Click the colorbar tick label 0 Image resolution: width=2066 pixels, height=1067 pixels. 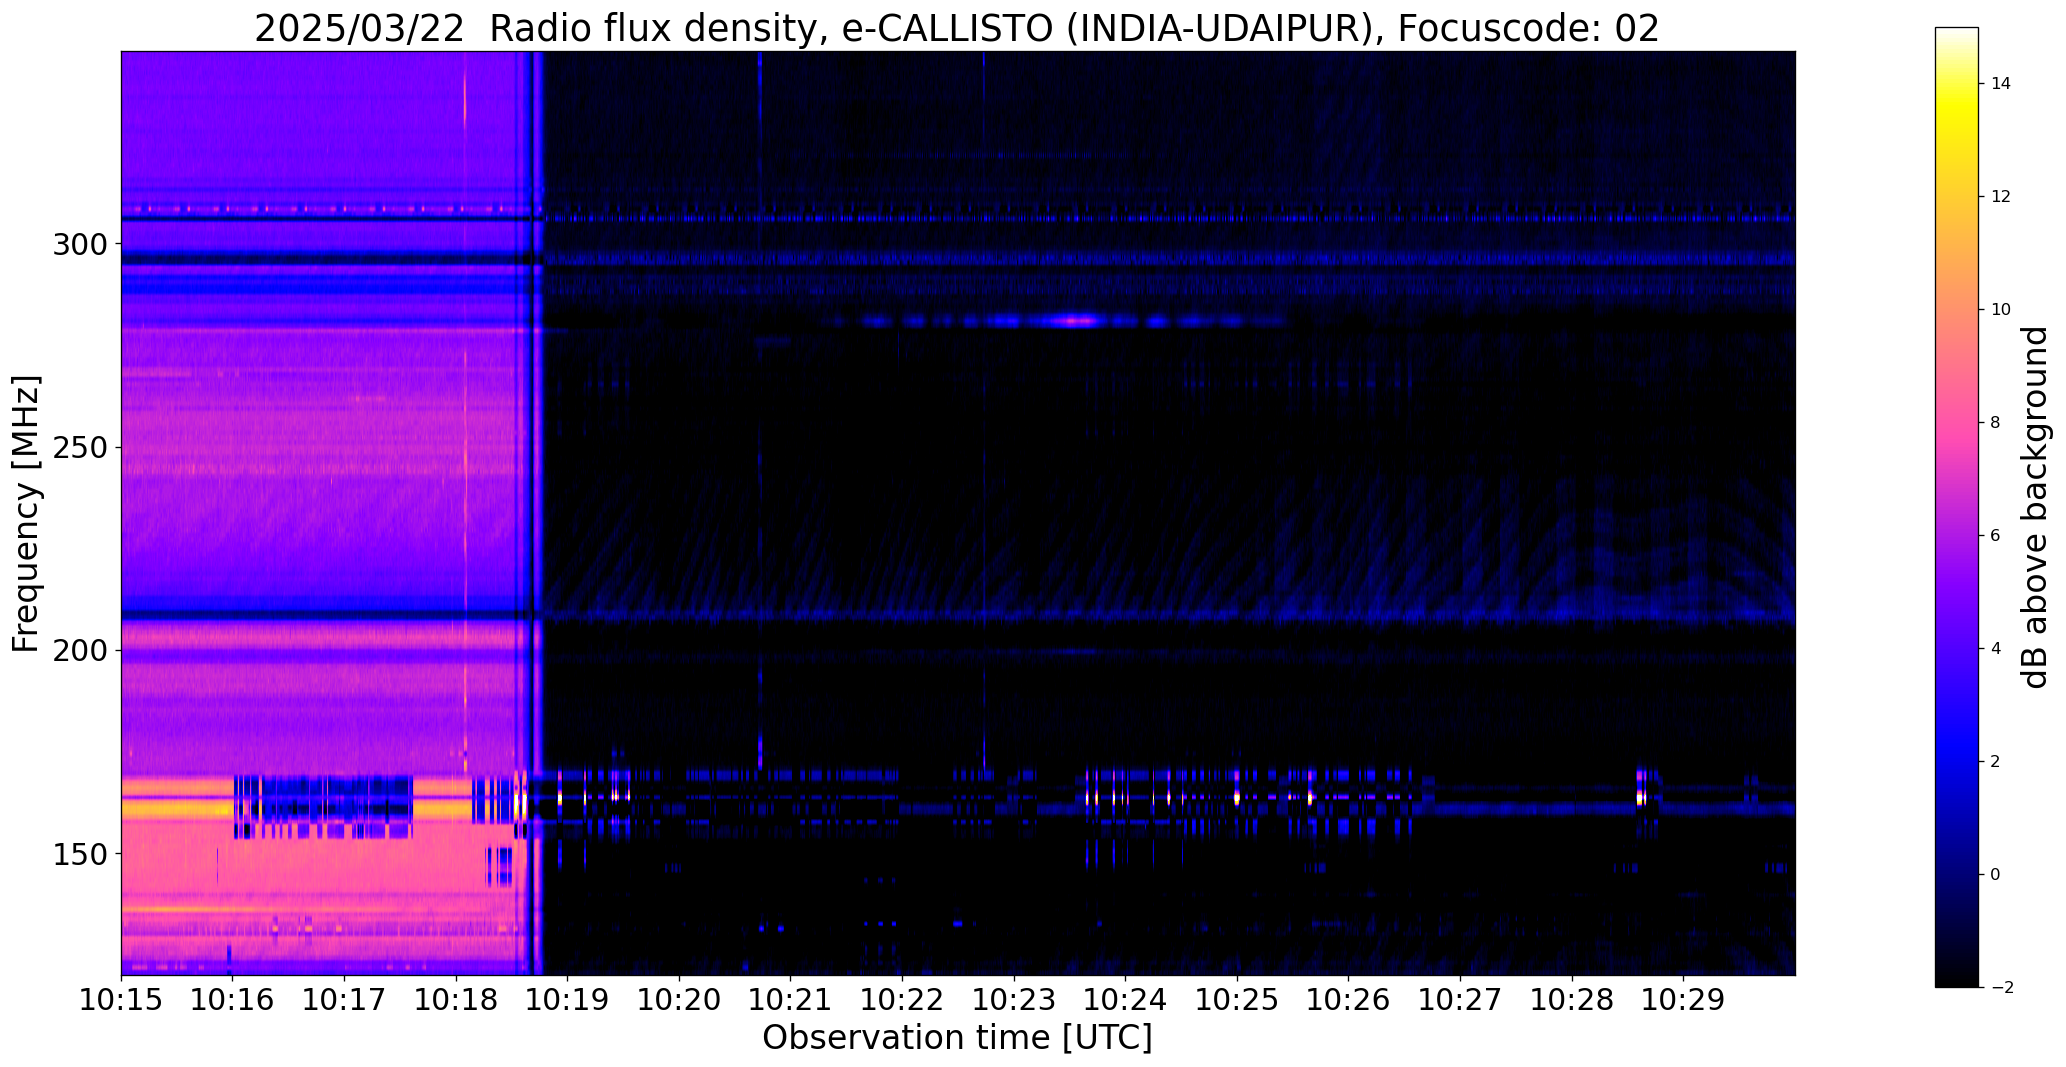point(1995,875)
